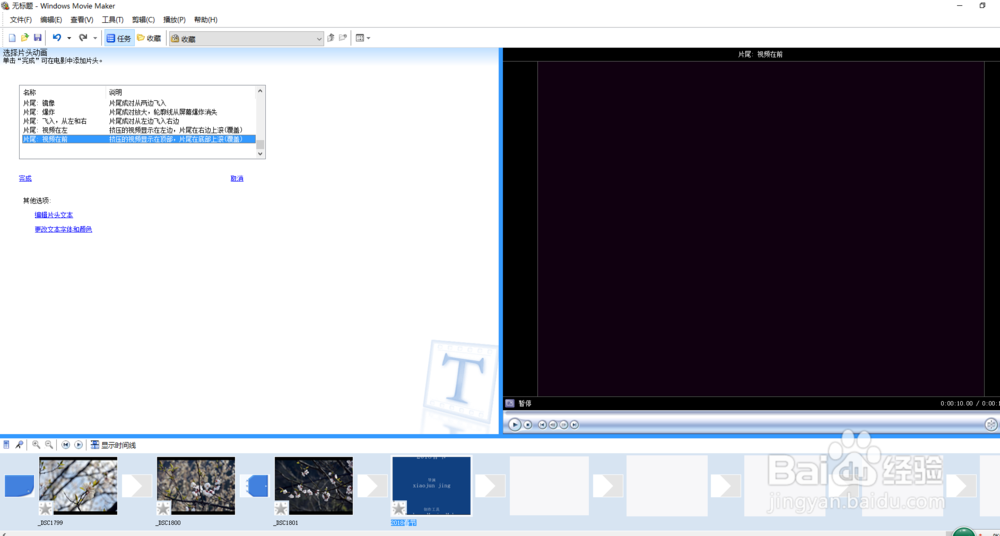Viewport: 1000px width, 536px height.
Task: Select the 片尾: 视频在左 animation row
Action: pyautogui.click(x=138, y=130)
